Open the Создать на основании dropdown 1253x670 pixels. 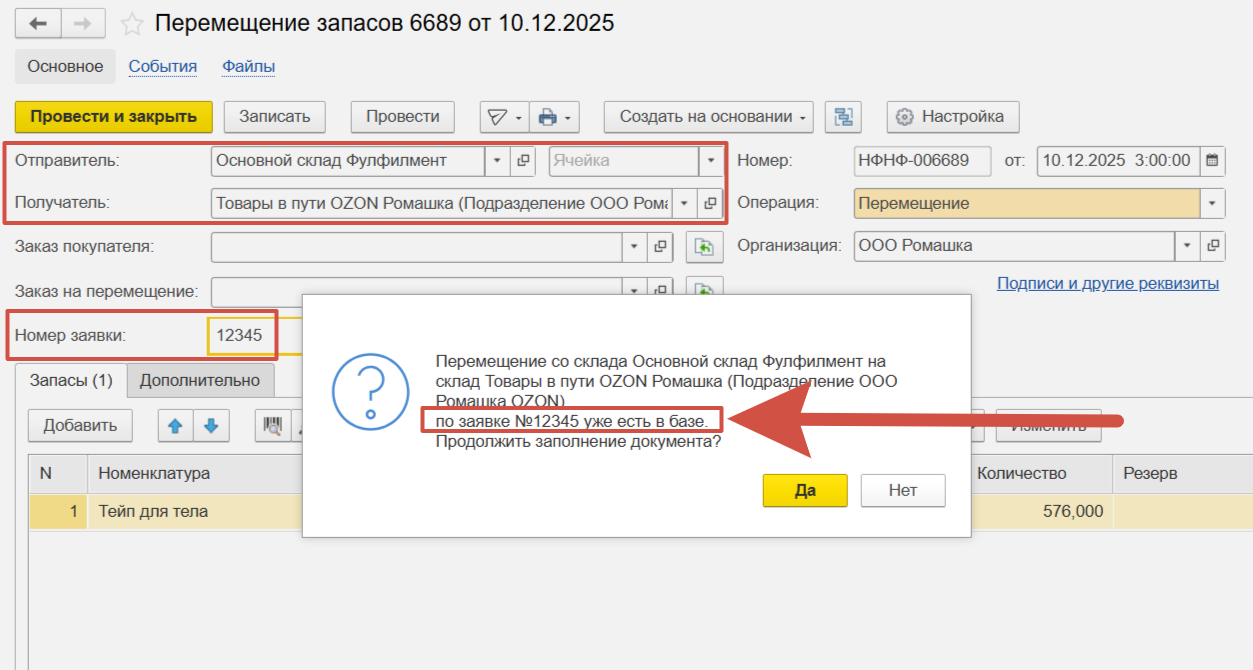coord(708,117)
